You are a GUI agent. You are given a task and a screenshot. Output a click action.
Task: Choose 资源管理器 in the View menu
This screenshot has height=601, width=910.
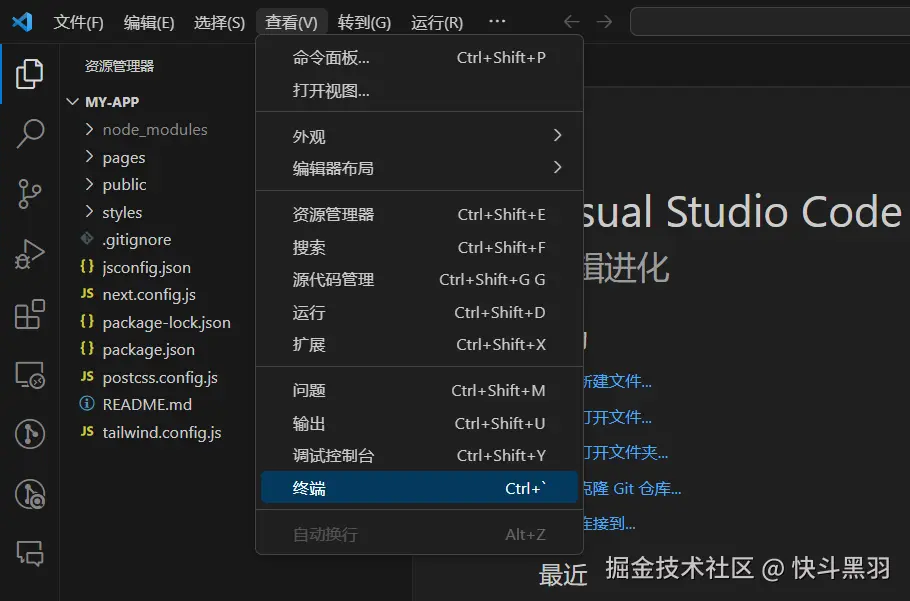click(x=419, y=215)
